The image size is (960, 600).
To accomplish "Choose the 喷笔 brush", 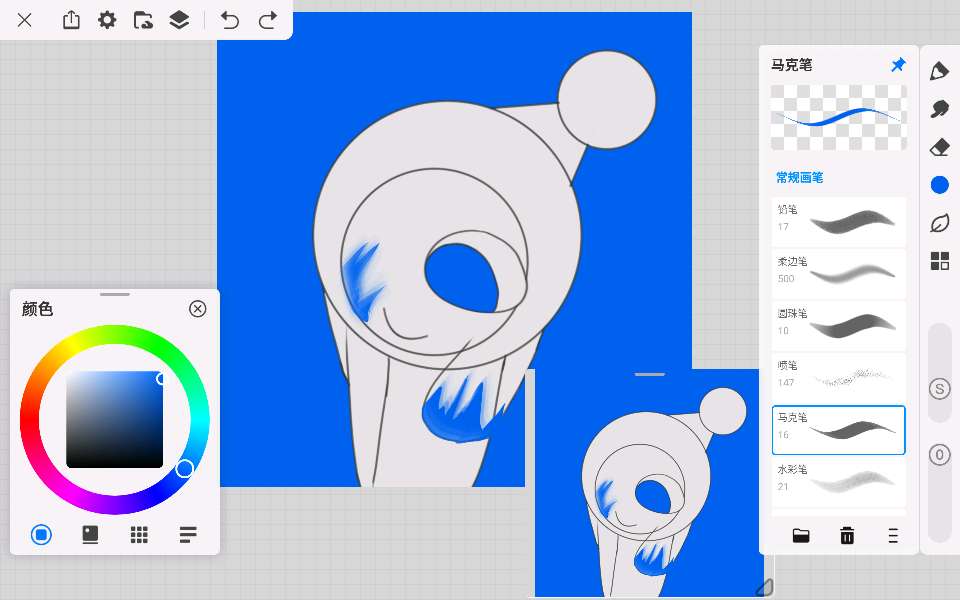I will (x=838, y=377).
